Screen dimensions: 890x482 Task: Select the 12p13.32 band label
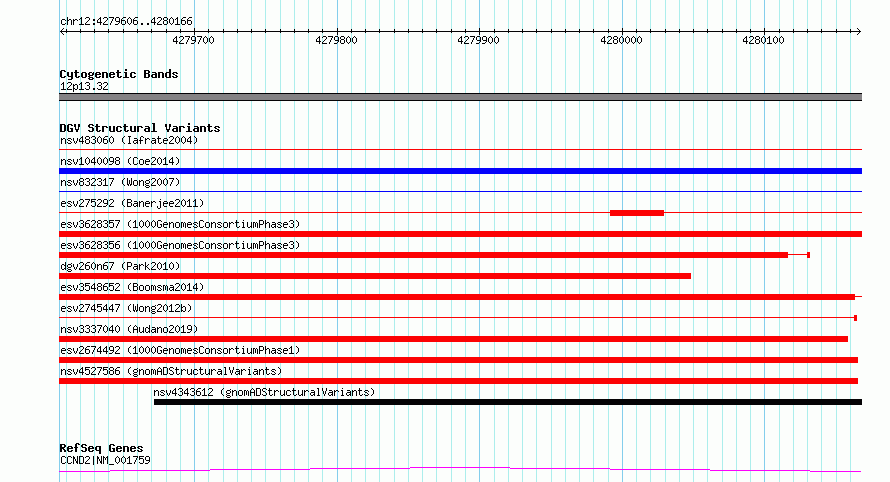click(x=84, y=86)
